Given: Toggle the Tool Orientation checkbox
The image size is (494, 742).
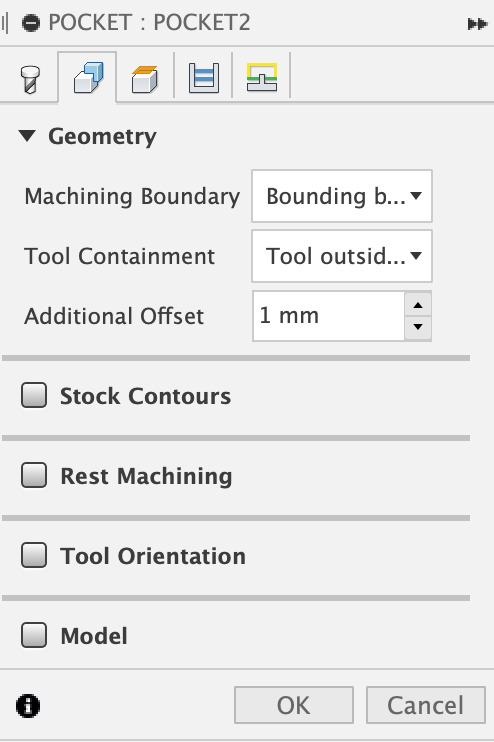Looking at the screenshot, I should 34,555.
